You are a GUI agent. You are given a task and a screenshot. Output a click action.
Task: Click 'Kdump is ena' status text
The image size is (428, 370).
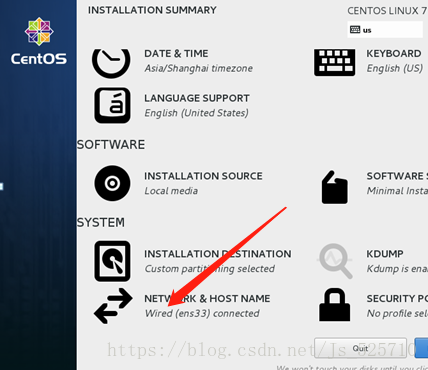click(397, 269)
